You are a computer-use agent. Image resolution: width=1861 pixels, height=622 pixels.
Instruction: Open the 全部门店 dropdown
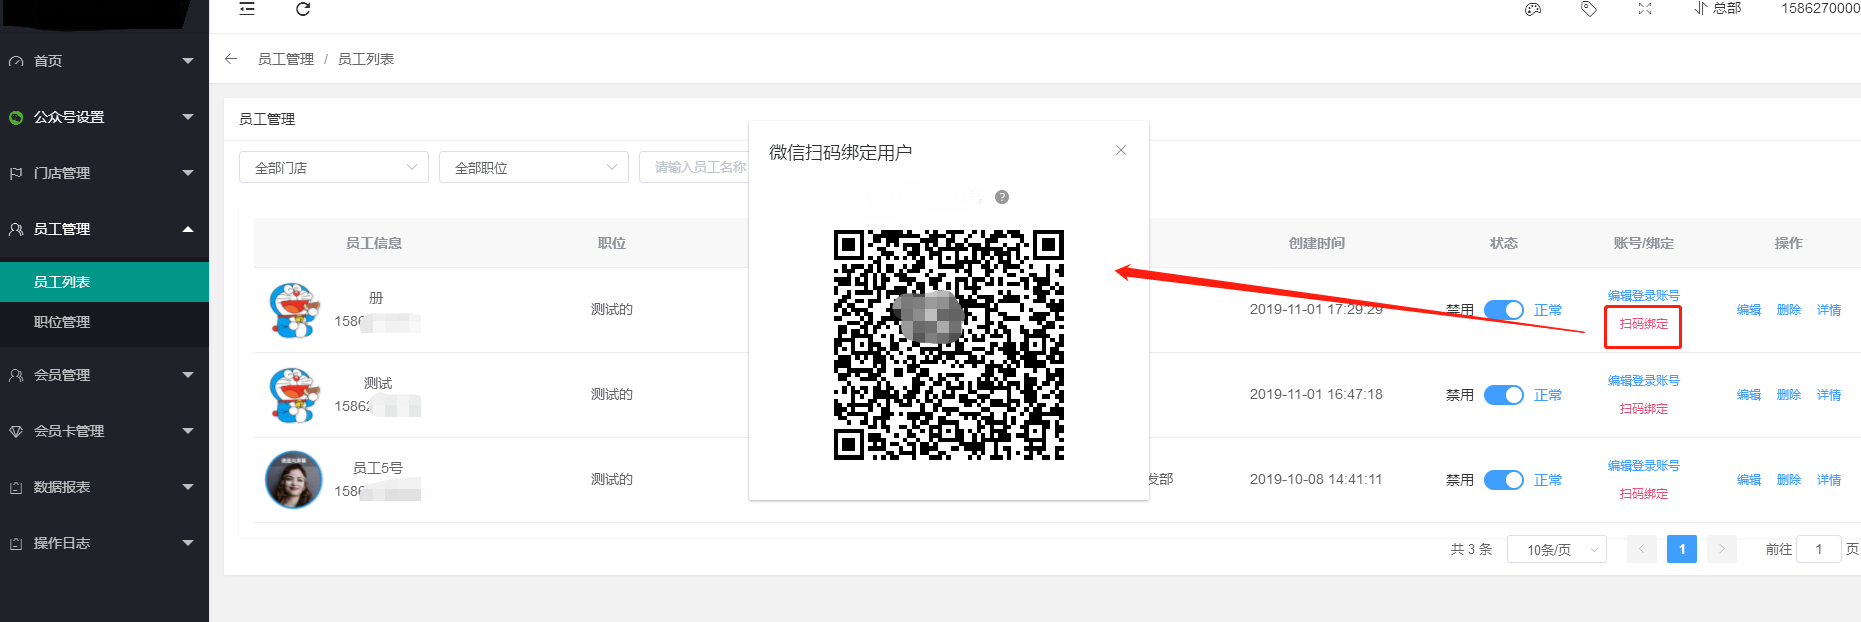[x=334, y=167]
